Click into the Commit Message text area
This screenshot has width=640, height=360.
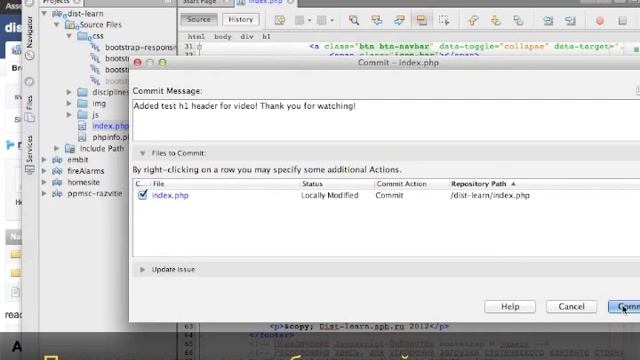(x=386, y=120)
